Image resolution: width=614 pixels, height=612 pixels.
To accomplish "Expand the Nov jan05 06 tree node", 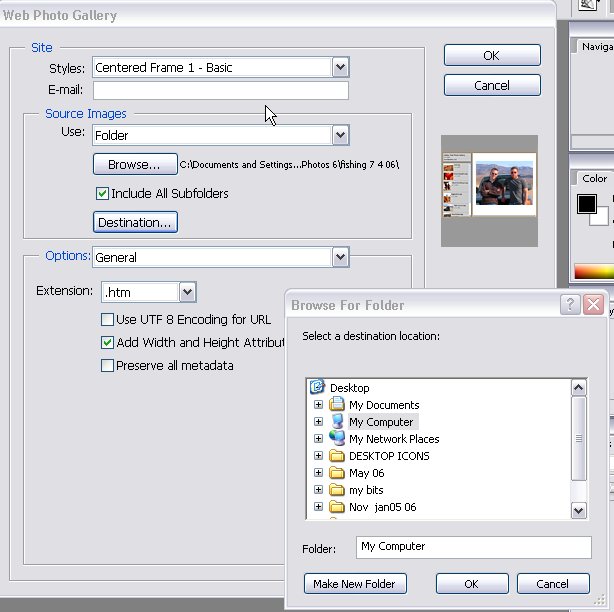I will click(x=318, y=507).
